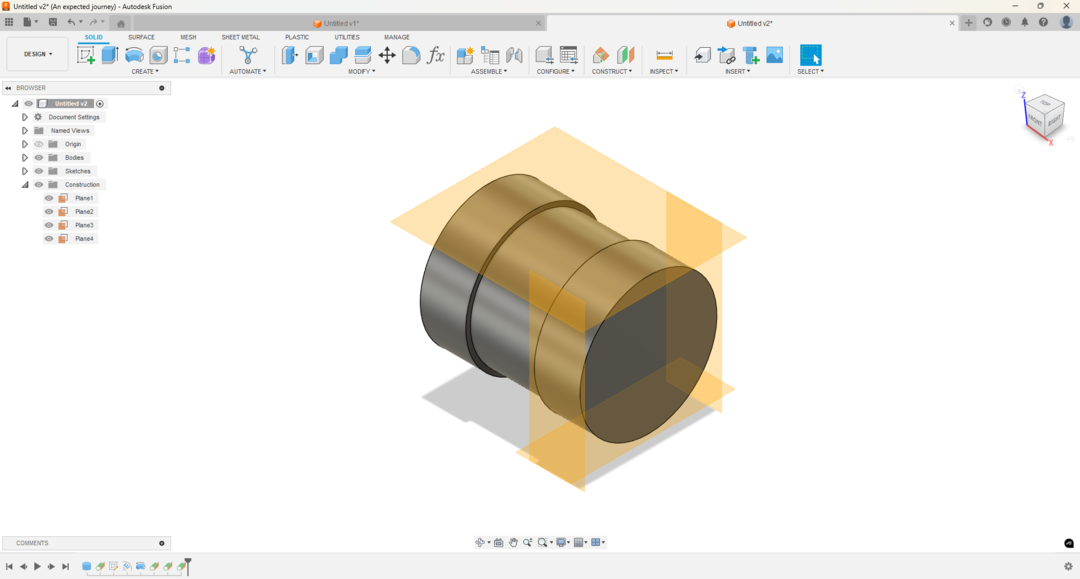Open the ASSEMBLE menu

click(x=489, y=72)
